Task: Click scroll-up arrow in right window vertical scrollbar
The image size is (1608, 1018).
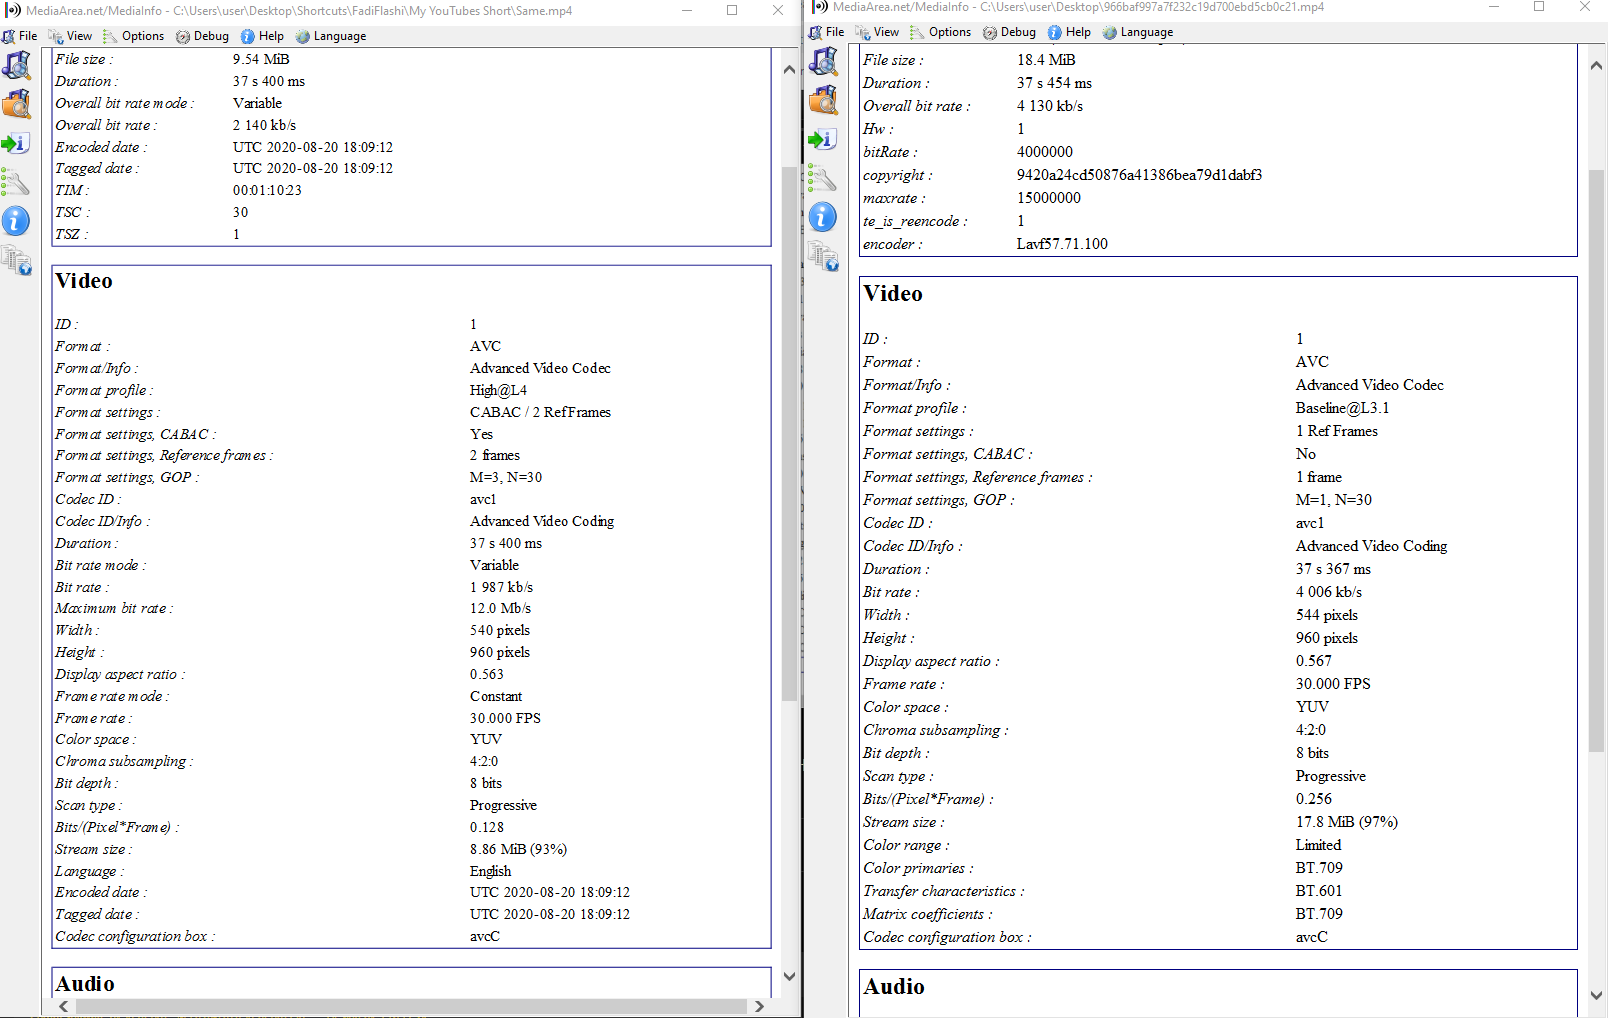Action: click(x=1596, y=66)
